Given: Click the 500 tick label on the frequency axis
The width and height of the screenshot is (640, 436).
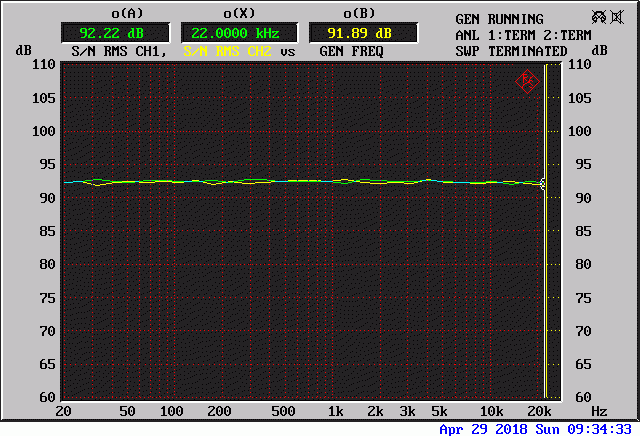Looking at the screenshot, I should 283,411.
